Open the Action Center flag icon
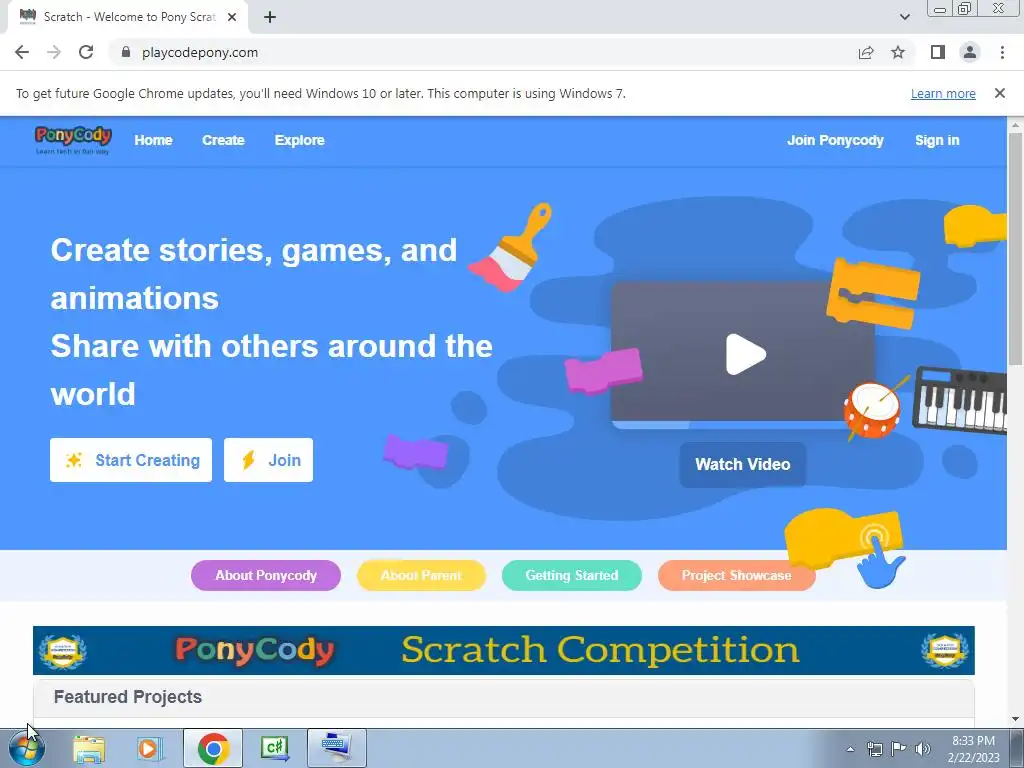The height and width of the screenshot is (768, 1024). (899, 749)
